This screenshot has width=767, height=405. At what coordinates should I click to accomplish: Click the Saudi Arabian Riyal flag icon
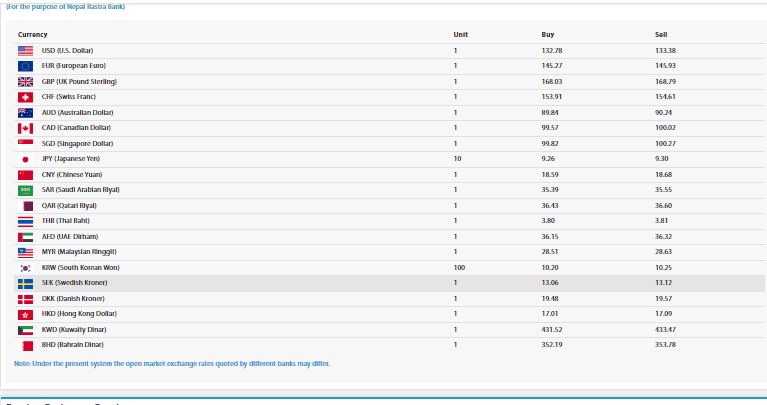click(26, 190)
